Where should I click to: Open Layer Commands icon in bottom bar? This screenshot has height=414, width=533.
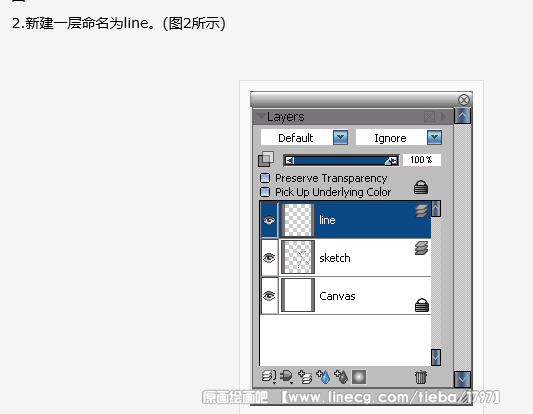click(x=269, y=377)
